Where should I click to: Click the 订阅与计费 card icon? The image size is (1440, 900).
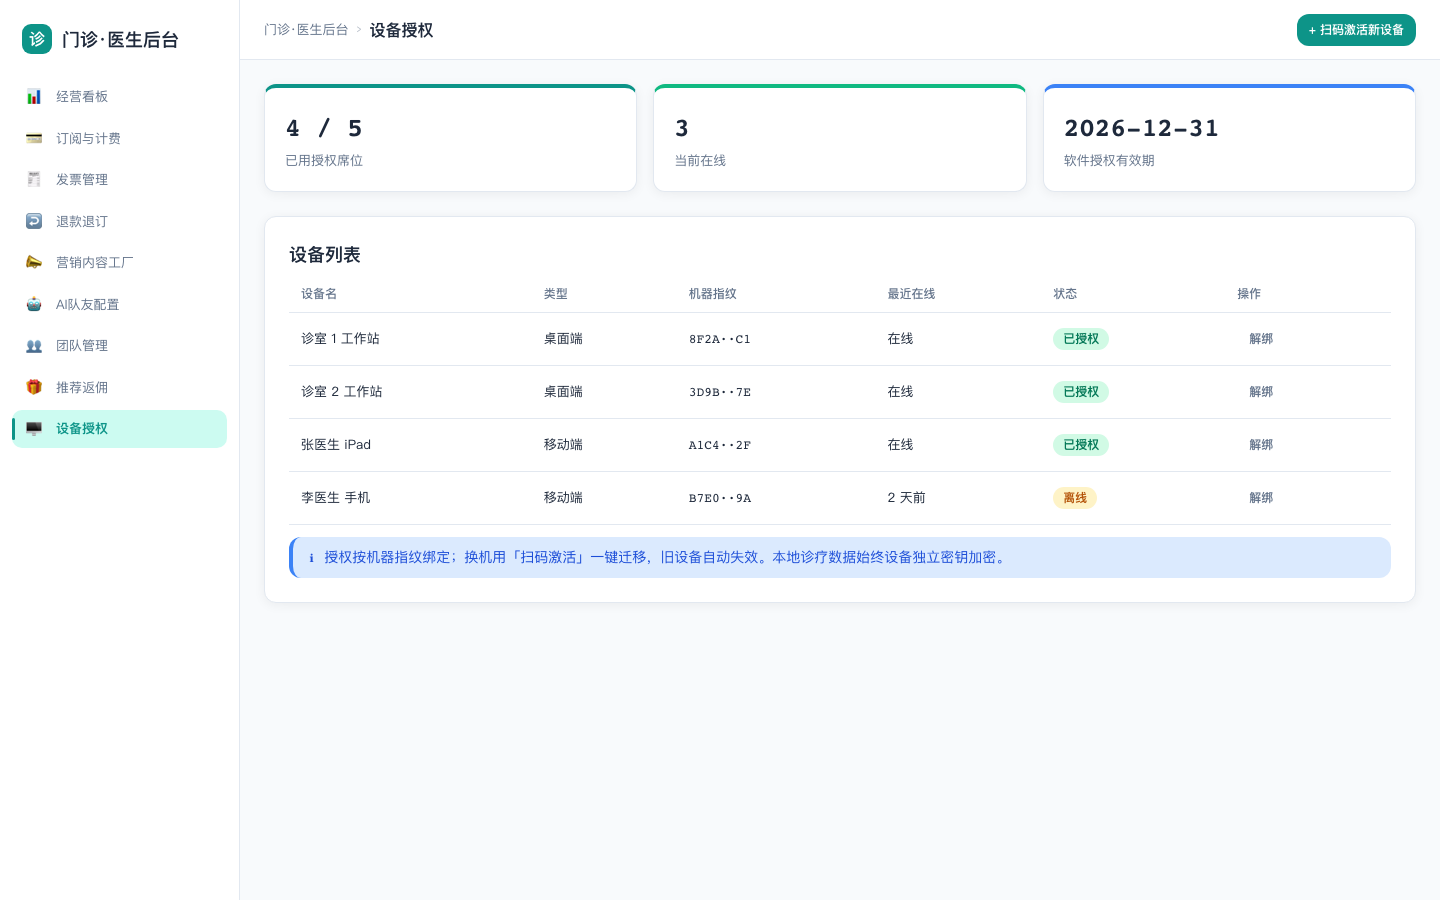pyautogui.click(x=34, y=138)
